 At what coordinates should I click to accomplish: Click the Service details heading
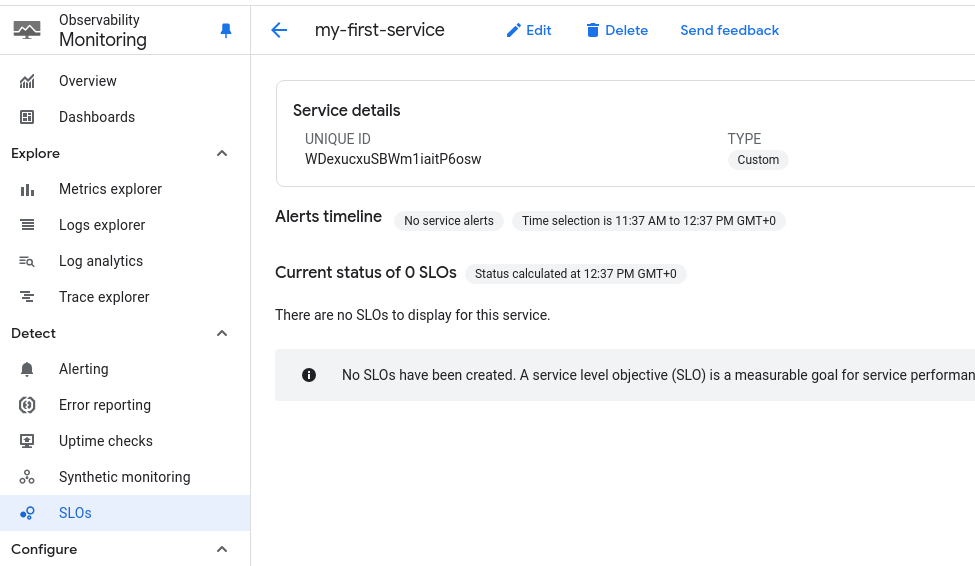346,111
